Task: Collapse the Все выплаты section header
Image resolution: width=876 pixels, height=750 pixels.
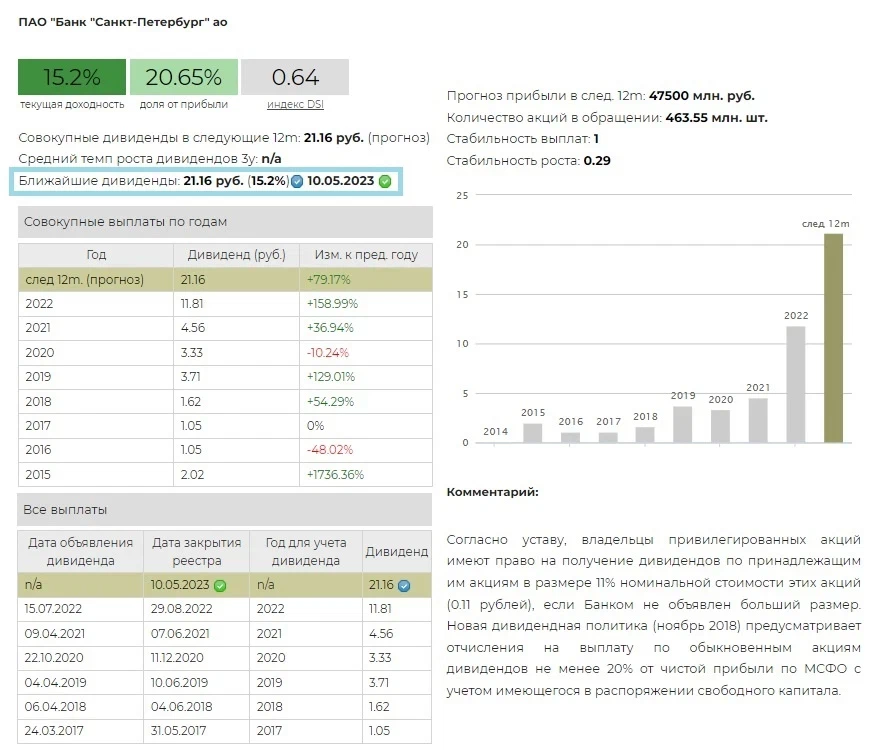Action: tap(225, 510)
